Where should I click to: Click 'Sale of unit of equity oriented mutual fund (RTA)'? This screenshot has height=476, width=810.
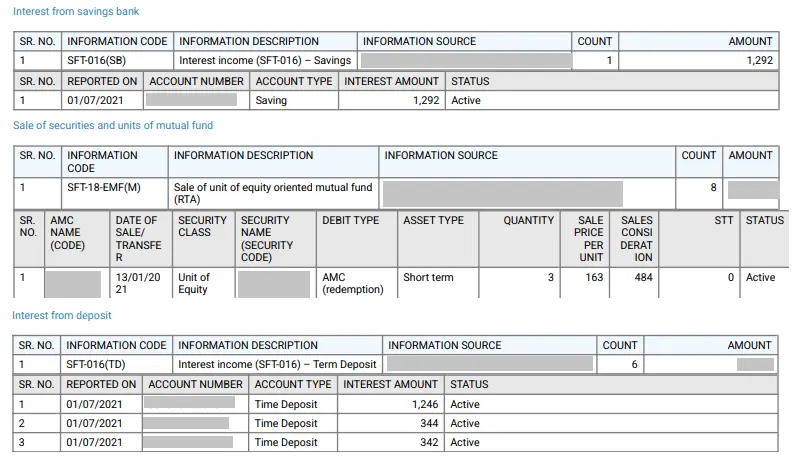click(273, 193)
